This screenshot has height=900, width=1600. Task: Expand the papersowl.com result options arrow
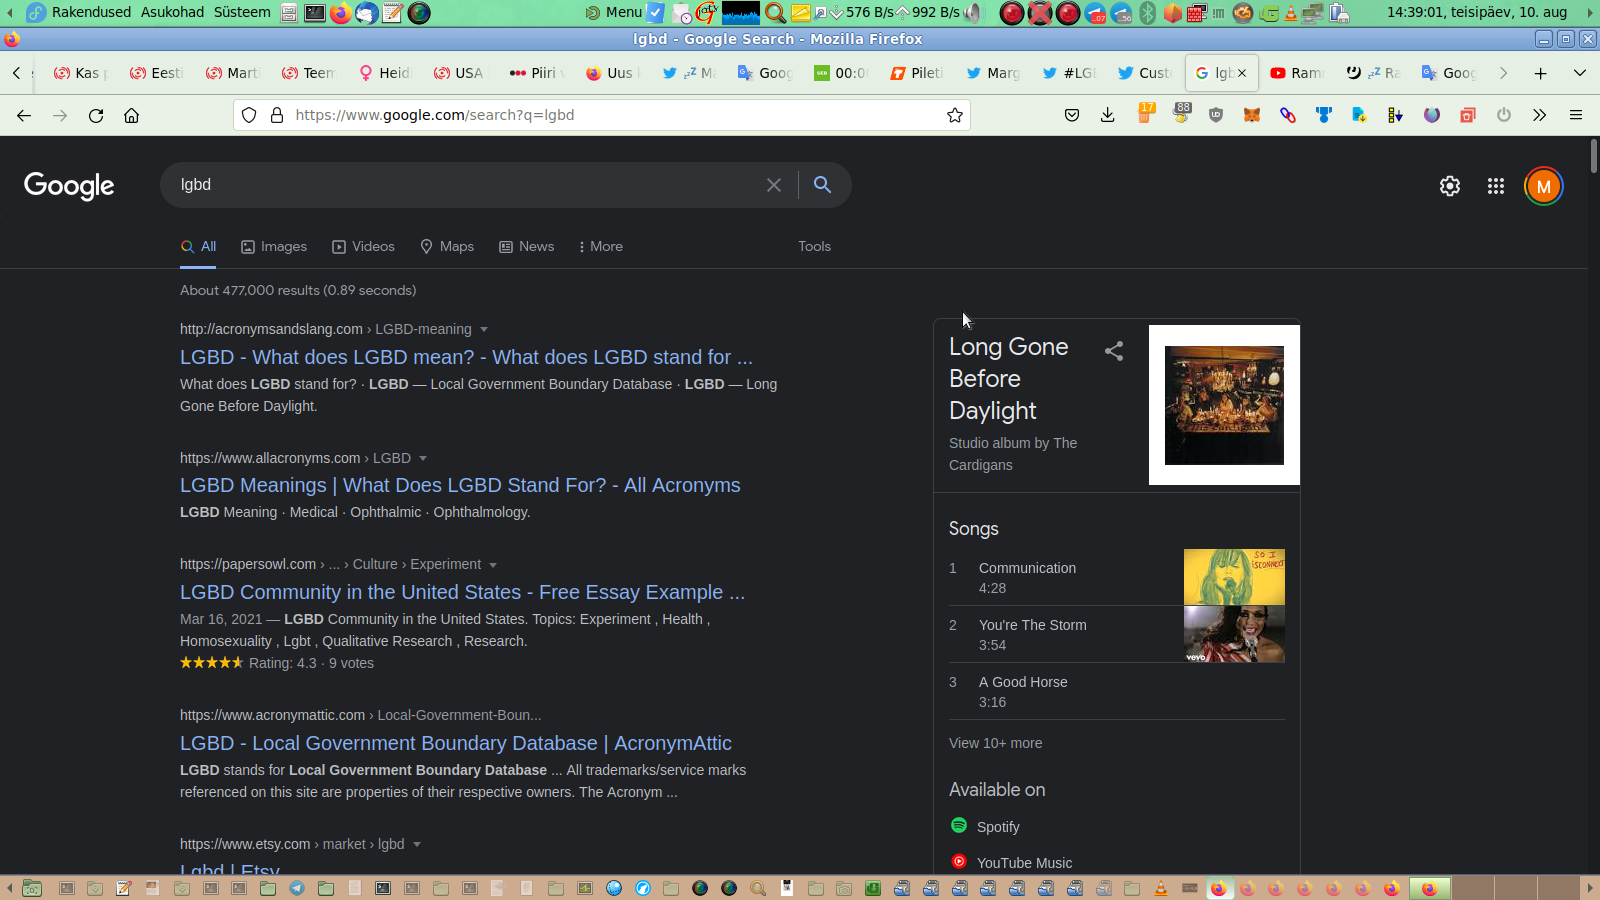pos(493,565)
